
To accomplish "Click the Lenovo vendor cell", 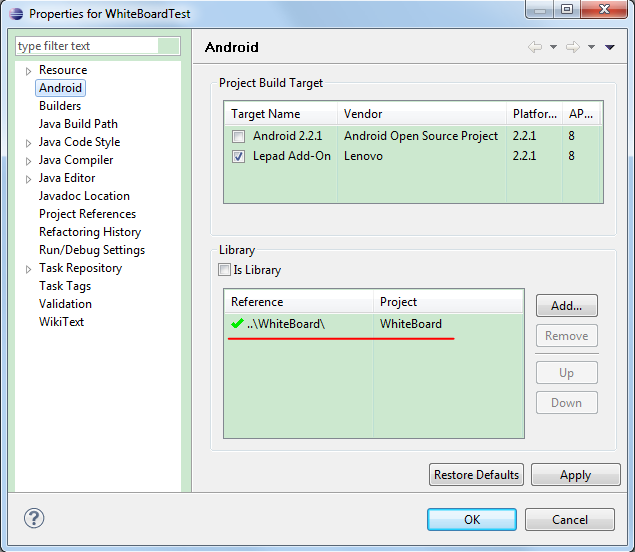I will (363, 156).
